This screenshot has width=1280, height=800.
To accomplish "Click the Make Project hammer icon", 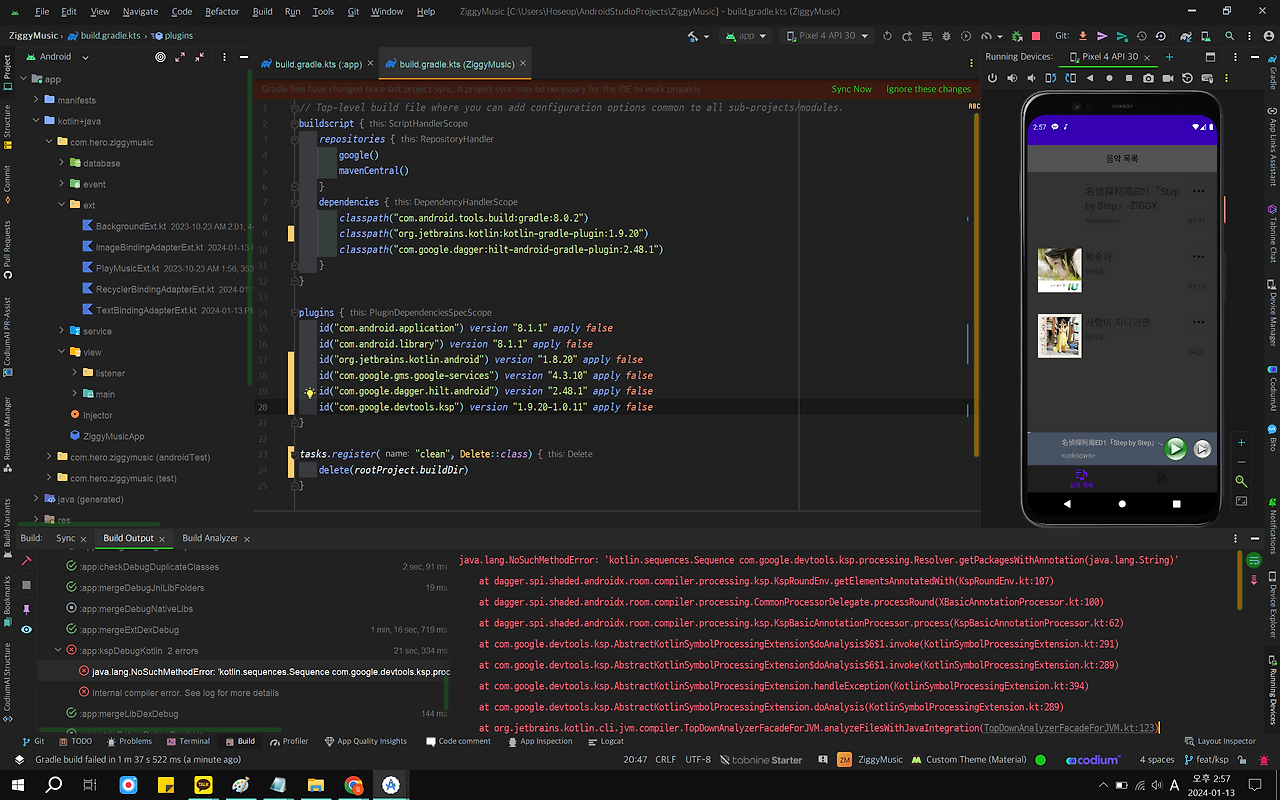I will click(692, 36).
